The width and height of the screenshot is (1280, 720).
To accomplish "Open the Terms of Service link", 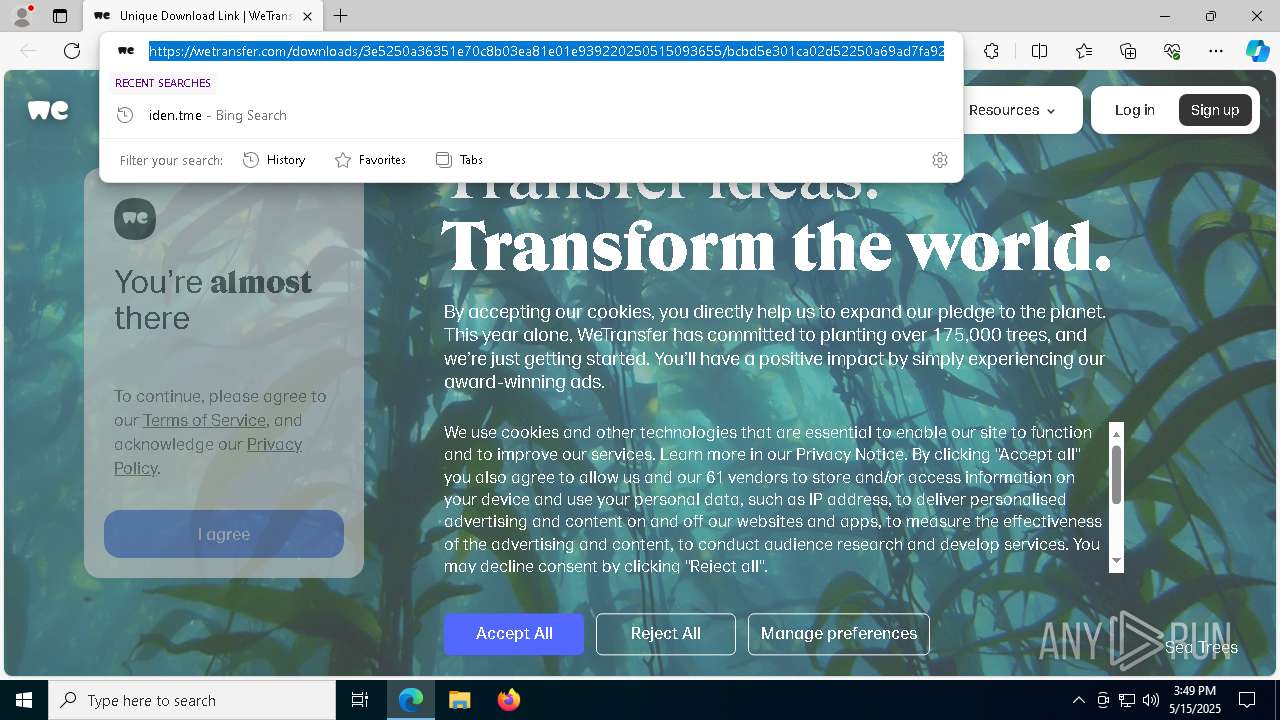I will 204,420.
